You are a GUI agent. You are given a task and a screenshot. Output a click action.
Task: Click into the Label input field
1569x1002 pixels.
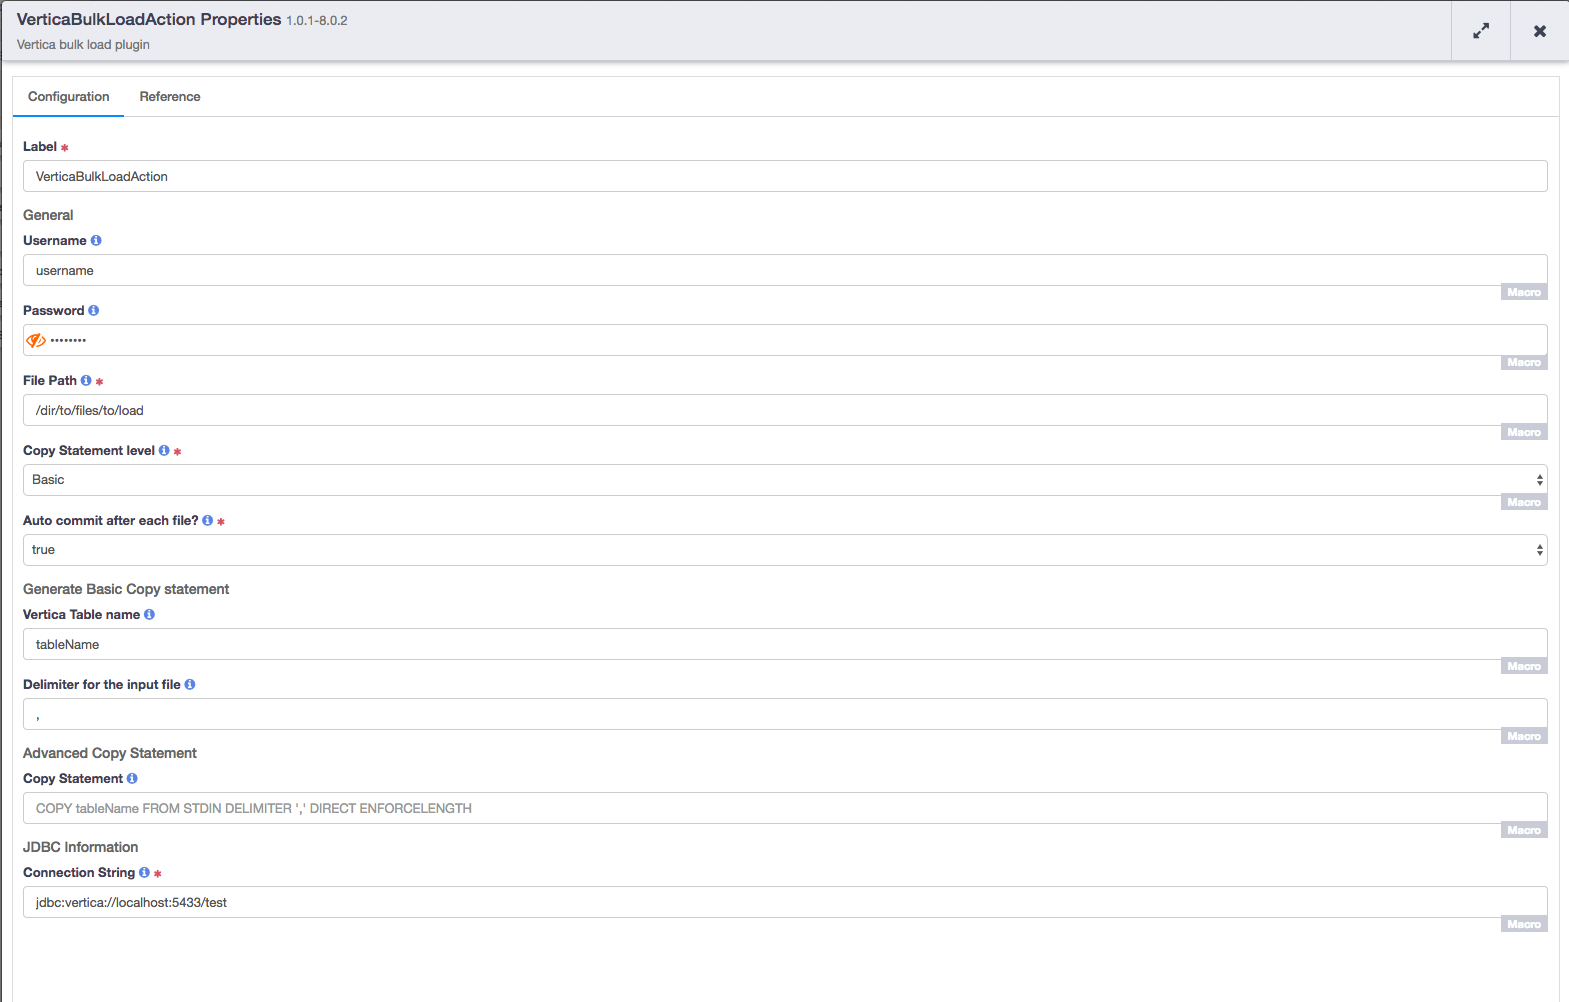coord(785,176)
